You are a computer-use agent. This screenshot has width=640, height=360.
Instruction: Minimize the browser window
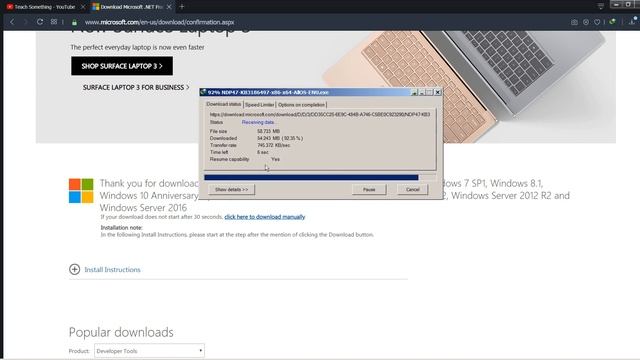616,4
